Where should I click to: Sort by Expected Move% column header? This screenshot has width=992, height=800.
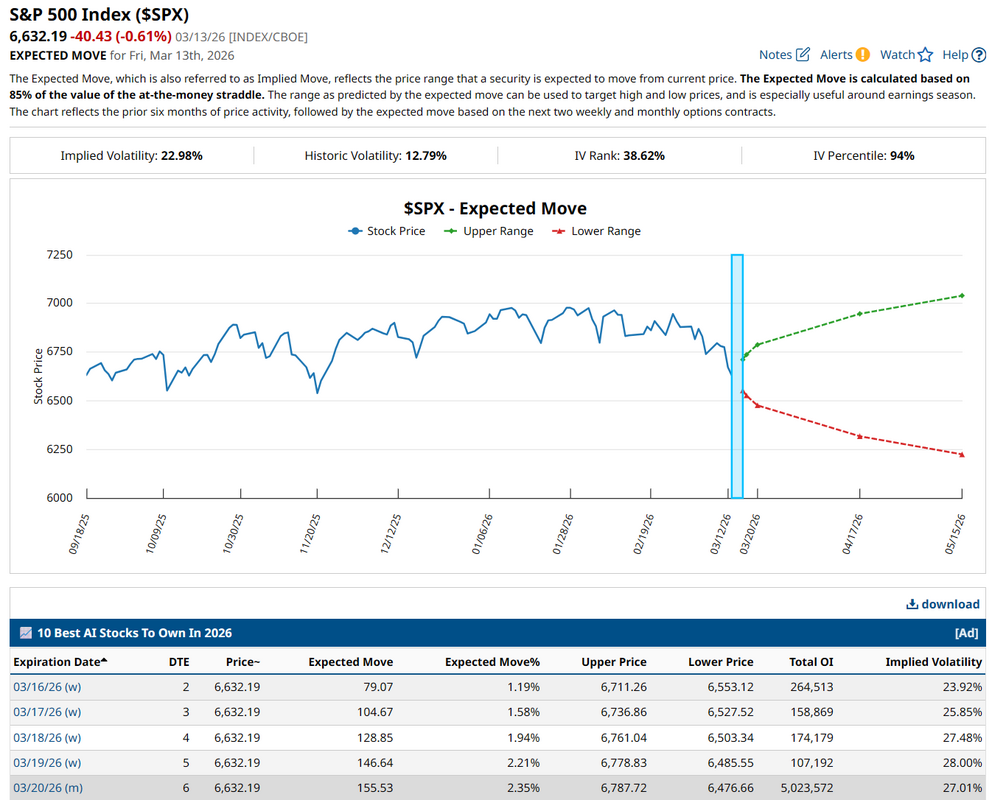click(x=492, y=662)
